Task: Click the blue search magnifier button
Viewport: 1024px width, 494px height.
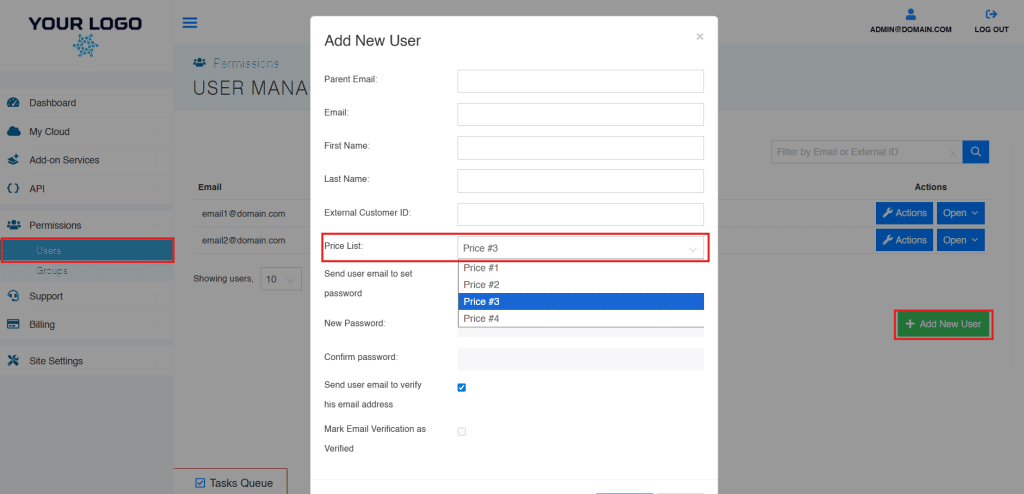Action: (975, 152)
